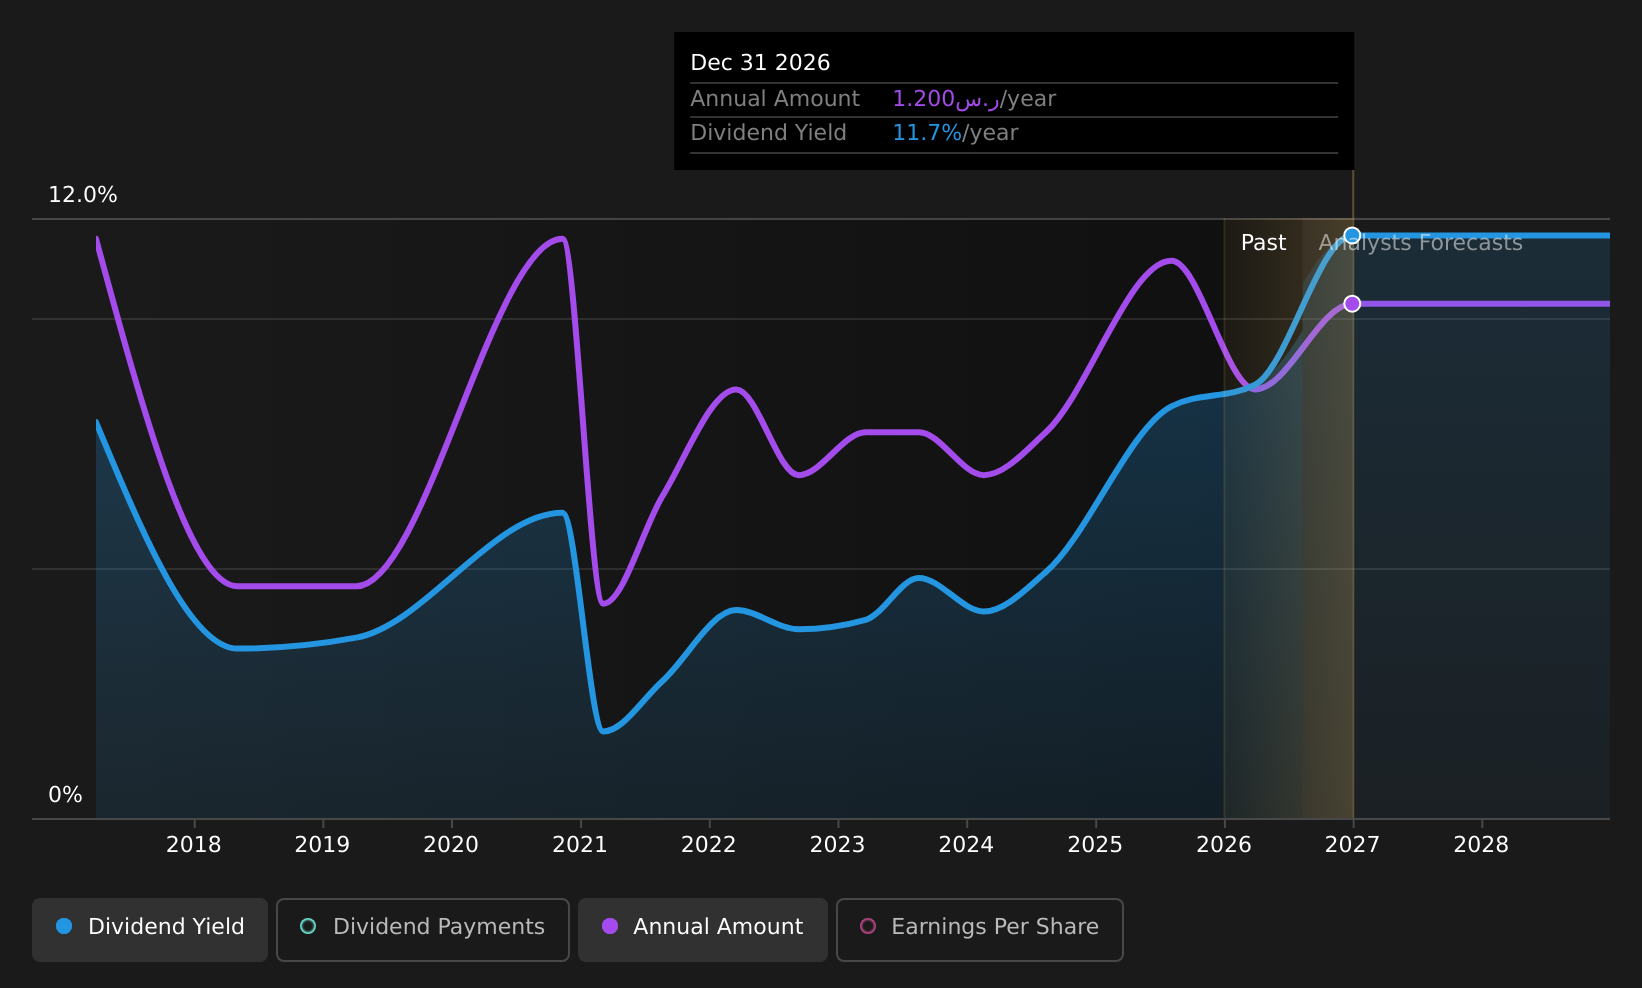The width and height of the screenshot is (1642, 988).
Task: Click the 11.7% dividend yield tooltip value
Action: 927,133
